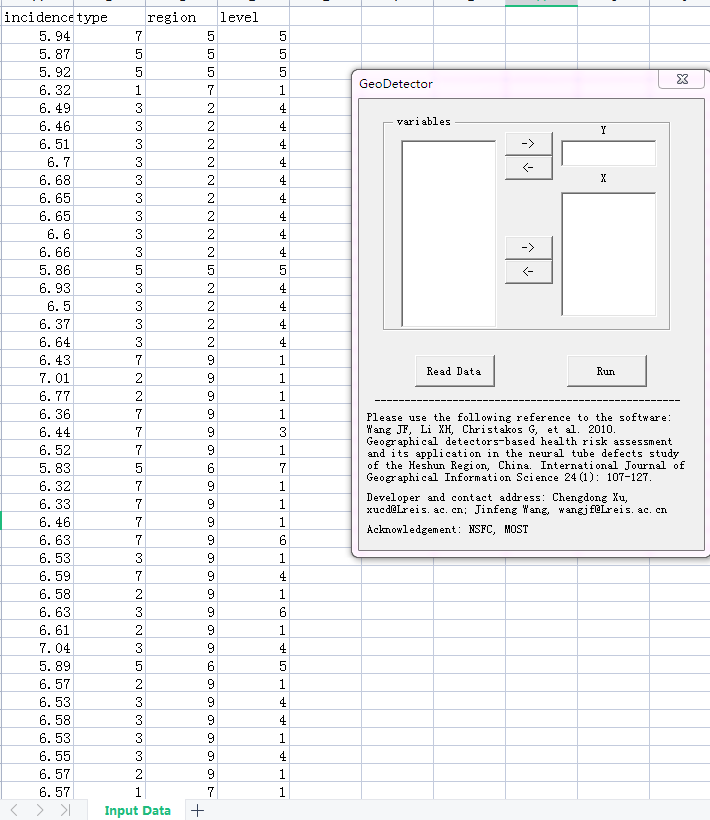Select the incidence cell 6.77

(38, 396)
